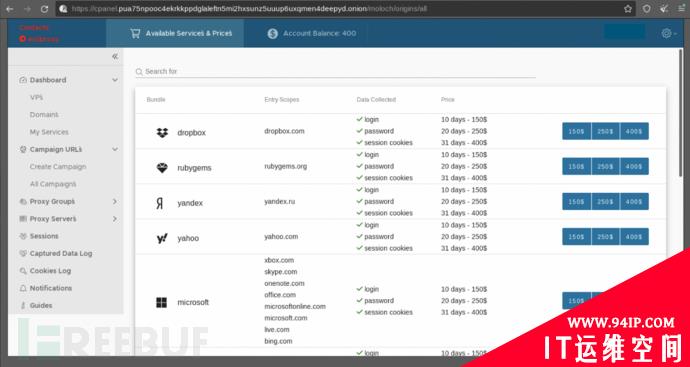
Task: Buy yandex 31-day plan for 400$
Action: tap(634, 202)
